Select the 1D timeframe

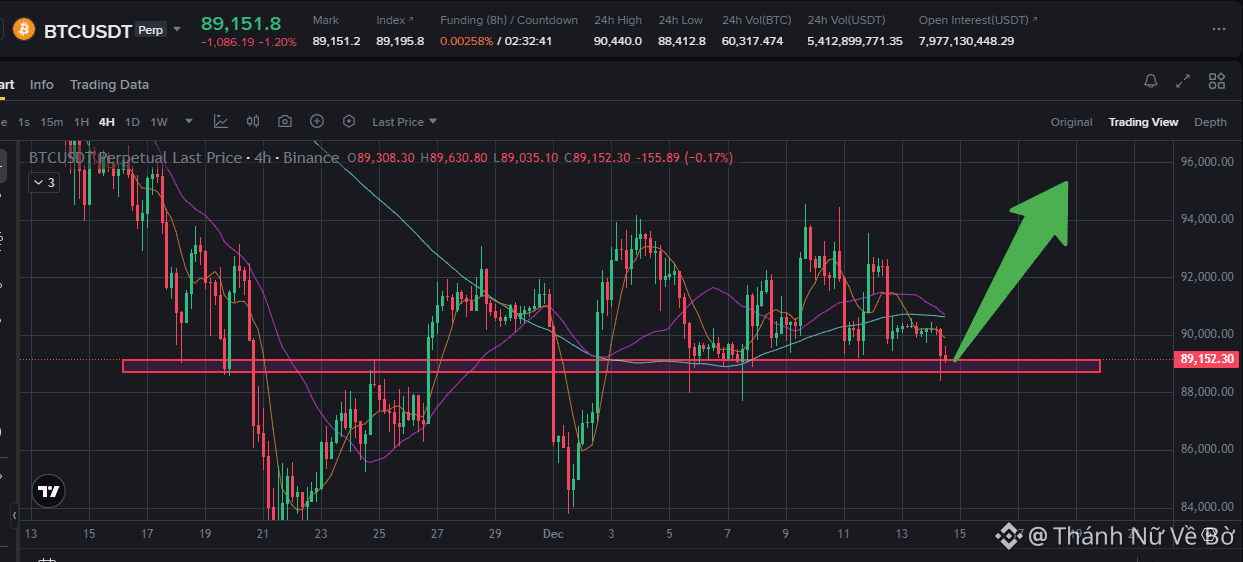132,122
